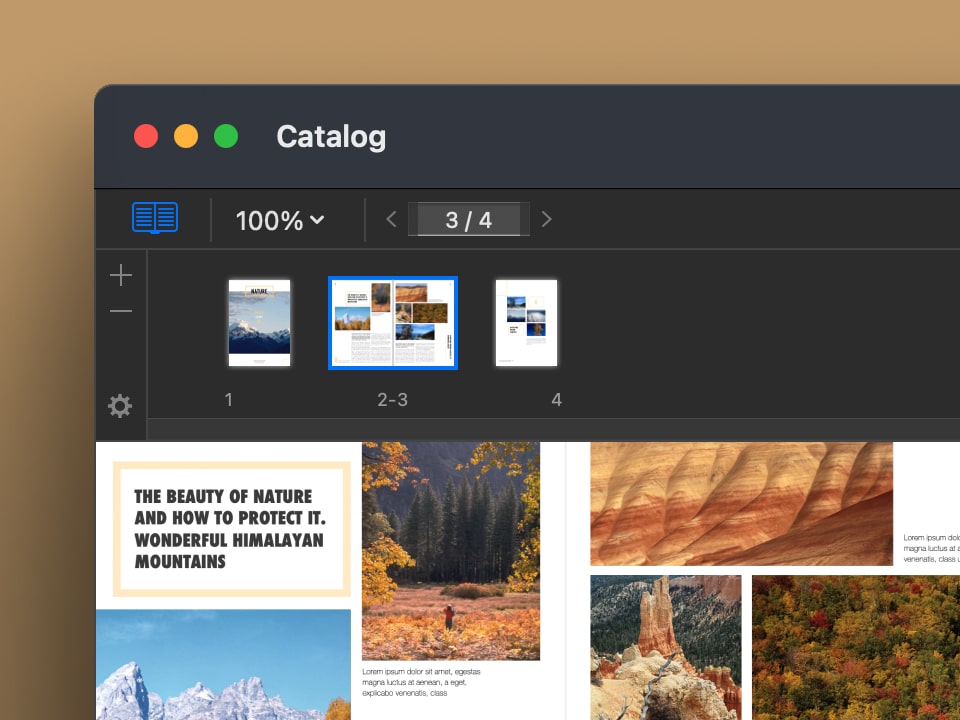Remove a page with the minus icon
Image resolution: width=960 pixels, height=720 pixels.
(x=121, y=311)
